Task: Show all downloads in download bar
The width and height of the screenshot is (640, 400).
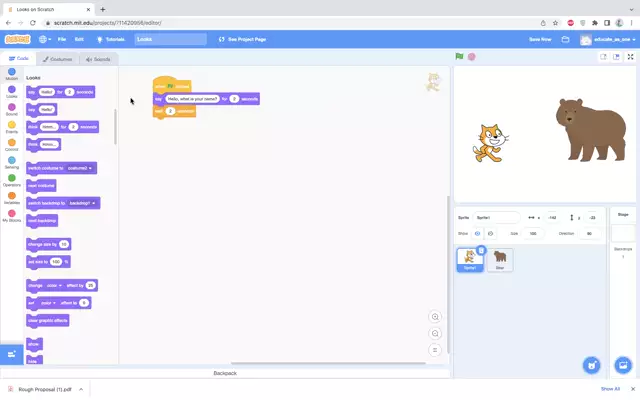Action: (x=610, y=389)
